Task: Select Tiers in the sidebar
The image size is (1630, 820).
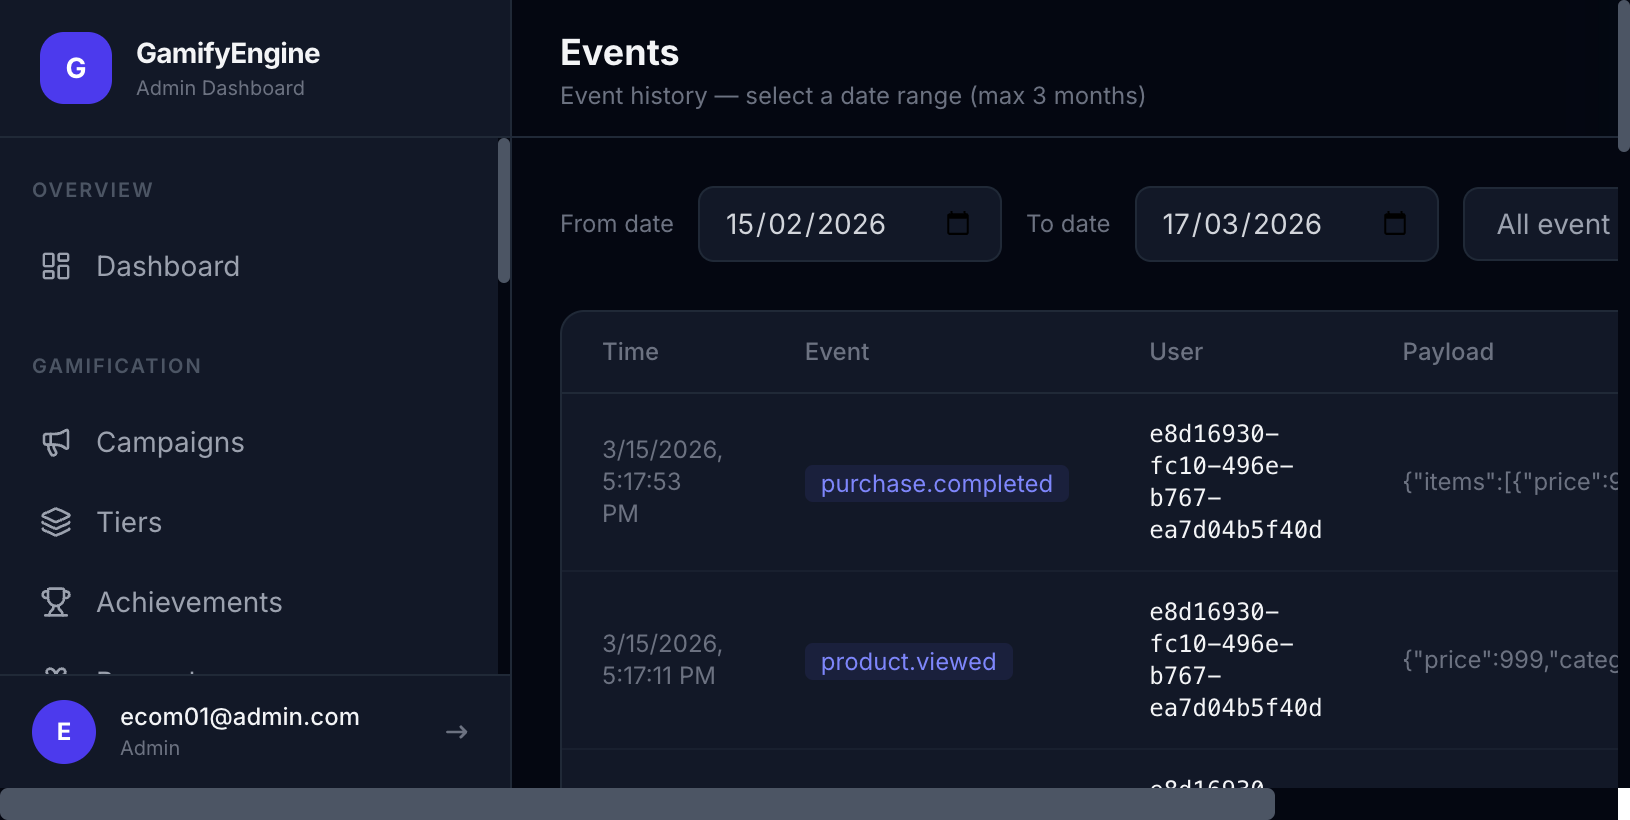Action: pyautogui.click(x=129, y=522)
